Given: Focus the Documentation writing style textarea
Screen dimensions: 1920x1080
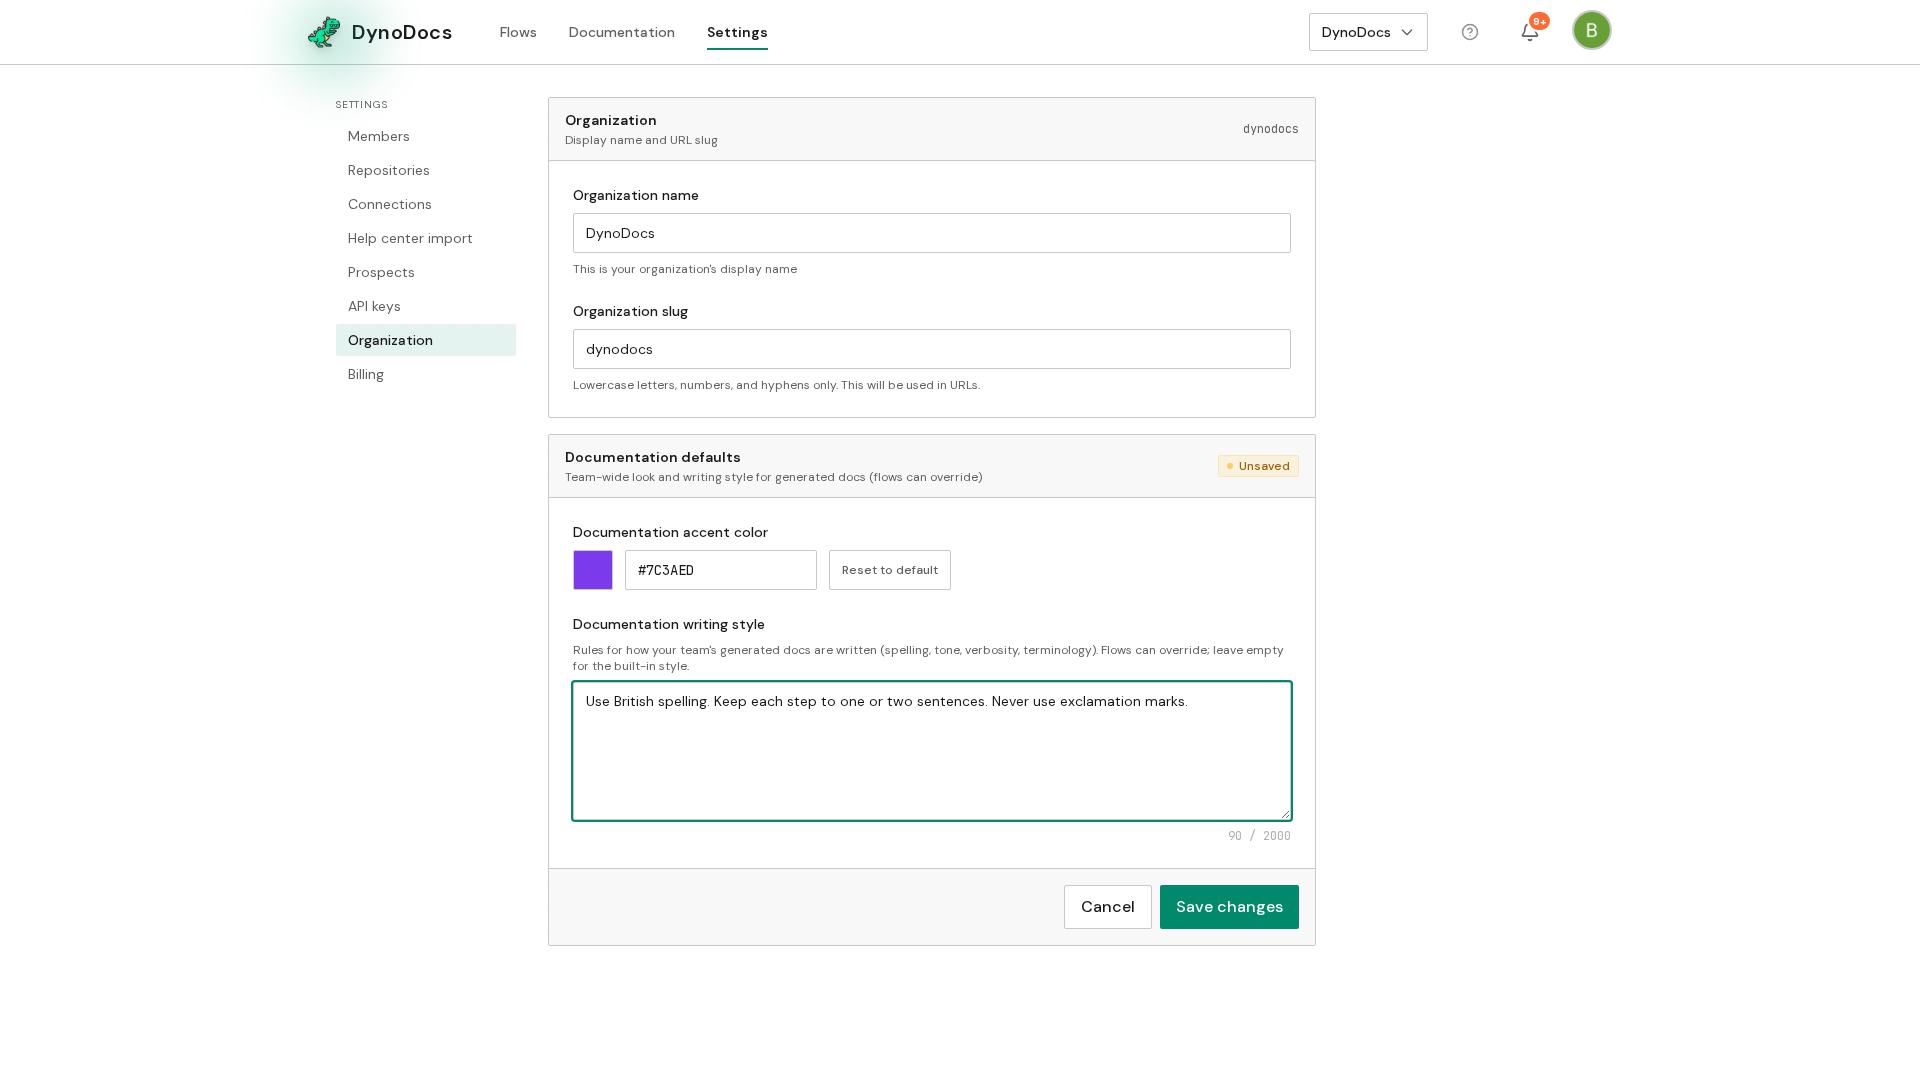Looking at the screenshot, I should click(x=932, y=751).
